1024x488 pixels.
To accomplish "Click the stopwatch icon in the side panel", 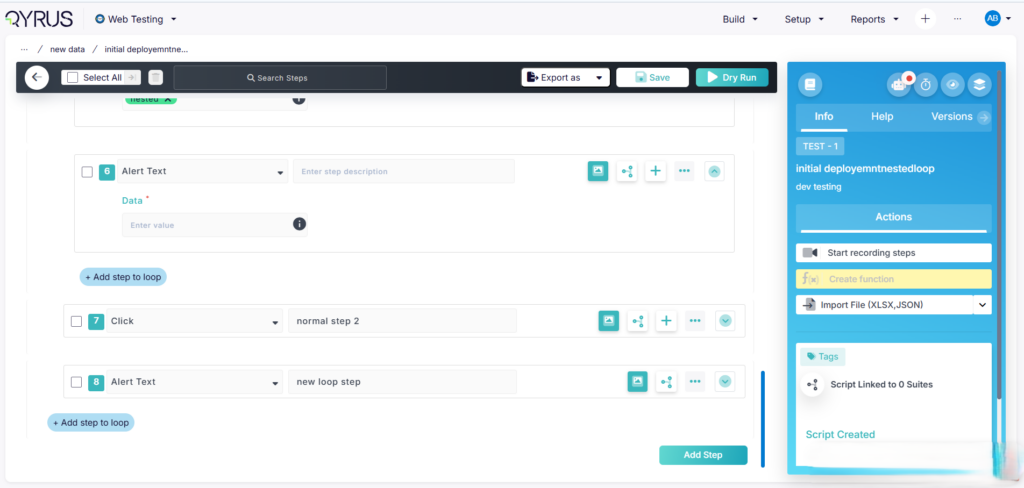I will (x=926, y=85).
